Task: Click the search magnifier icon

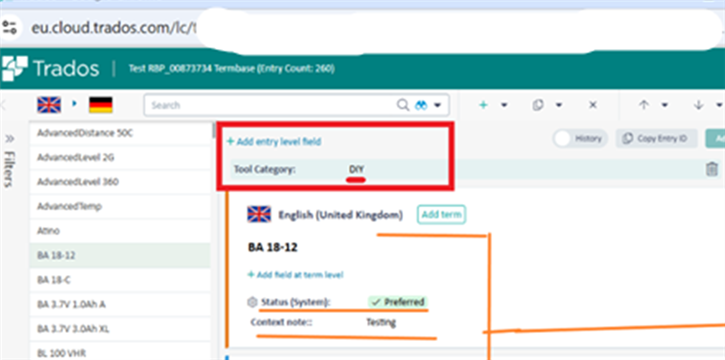Action: (403, 105)
